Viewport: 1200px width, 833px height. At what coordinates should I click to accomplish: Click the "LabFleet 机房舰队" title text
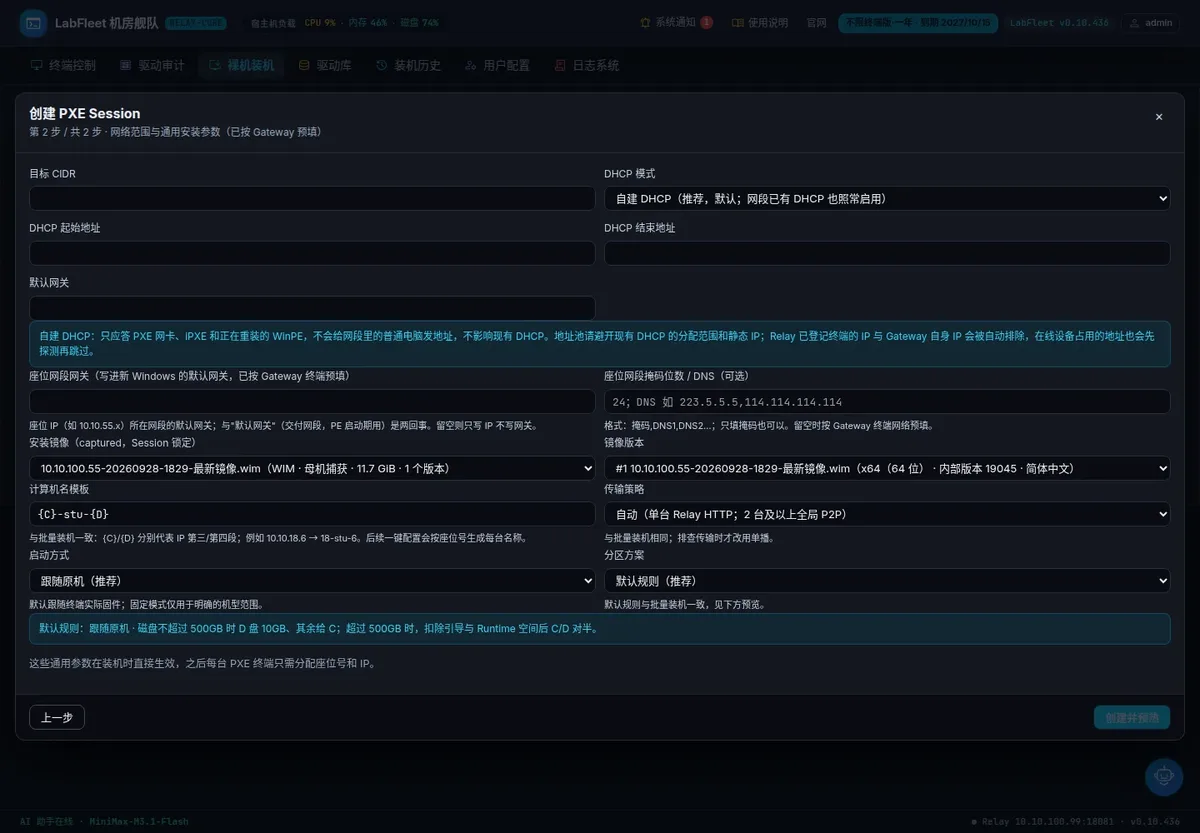tap(107, 22)
